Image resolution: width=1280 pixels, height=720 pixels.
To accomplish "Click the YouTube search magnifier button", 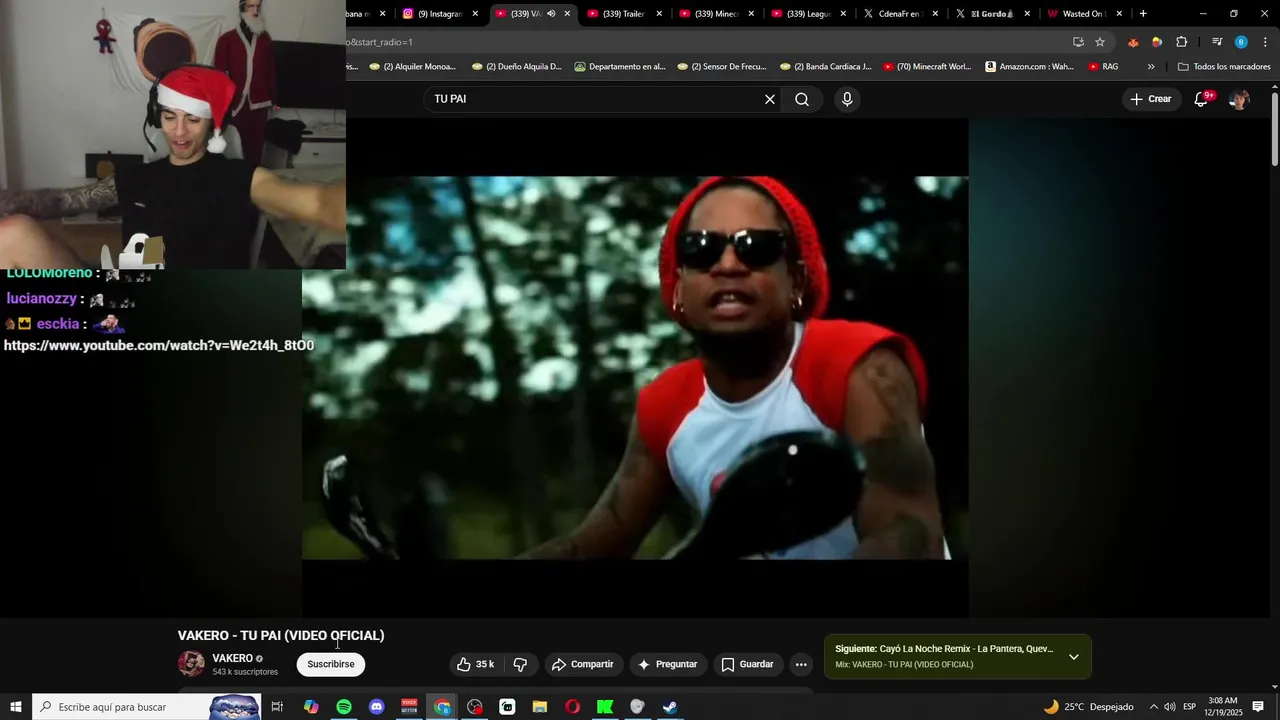I will tap(802, 99).
